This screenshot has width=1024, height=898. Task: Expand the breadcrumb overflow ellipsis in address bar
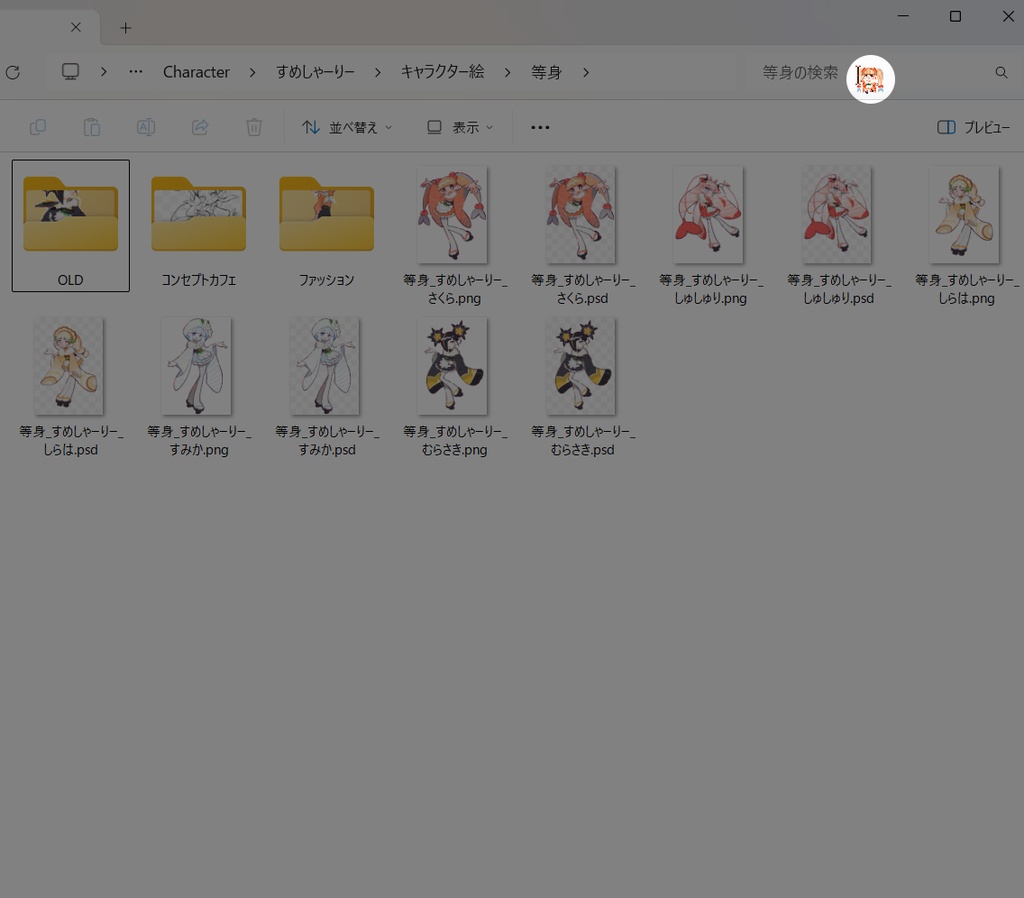(x=135, y=71)
